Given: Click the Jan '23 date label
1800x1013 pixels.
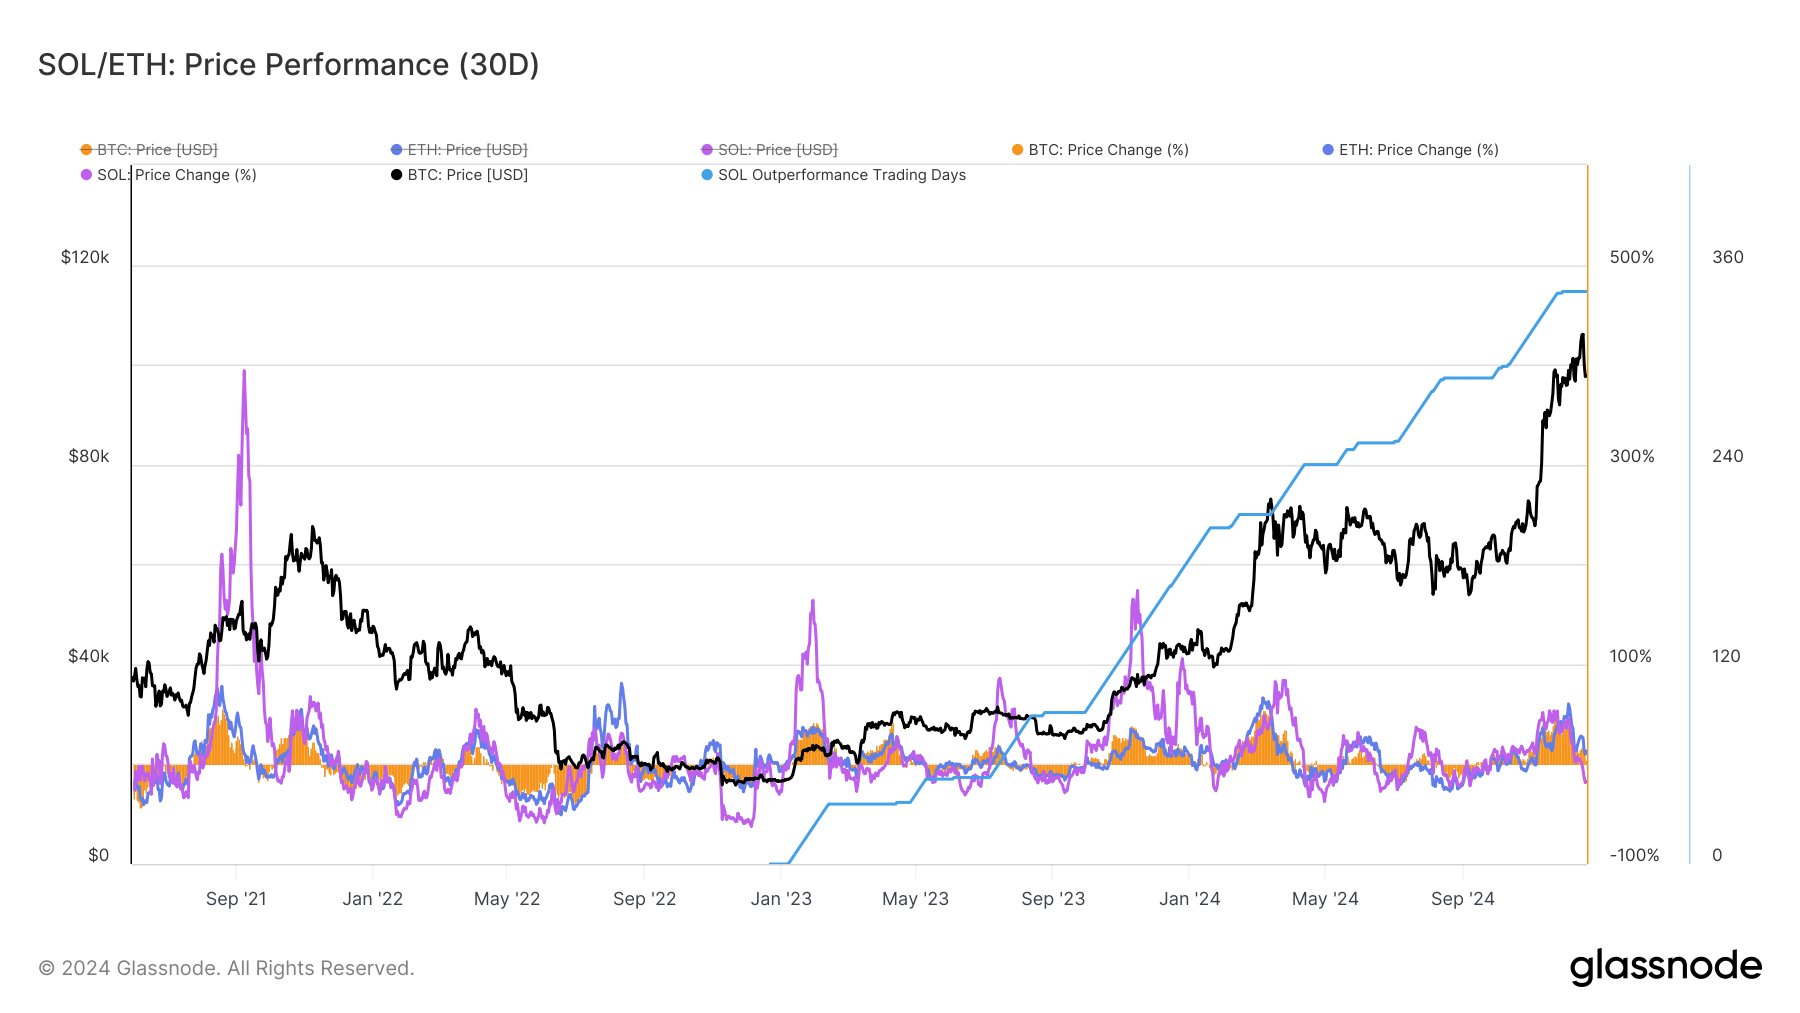Looking at the screenshot, I should [781, 899].
